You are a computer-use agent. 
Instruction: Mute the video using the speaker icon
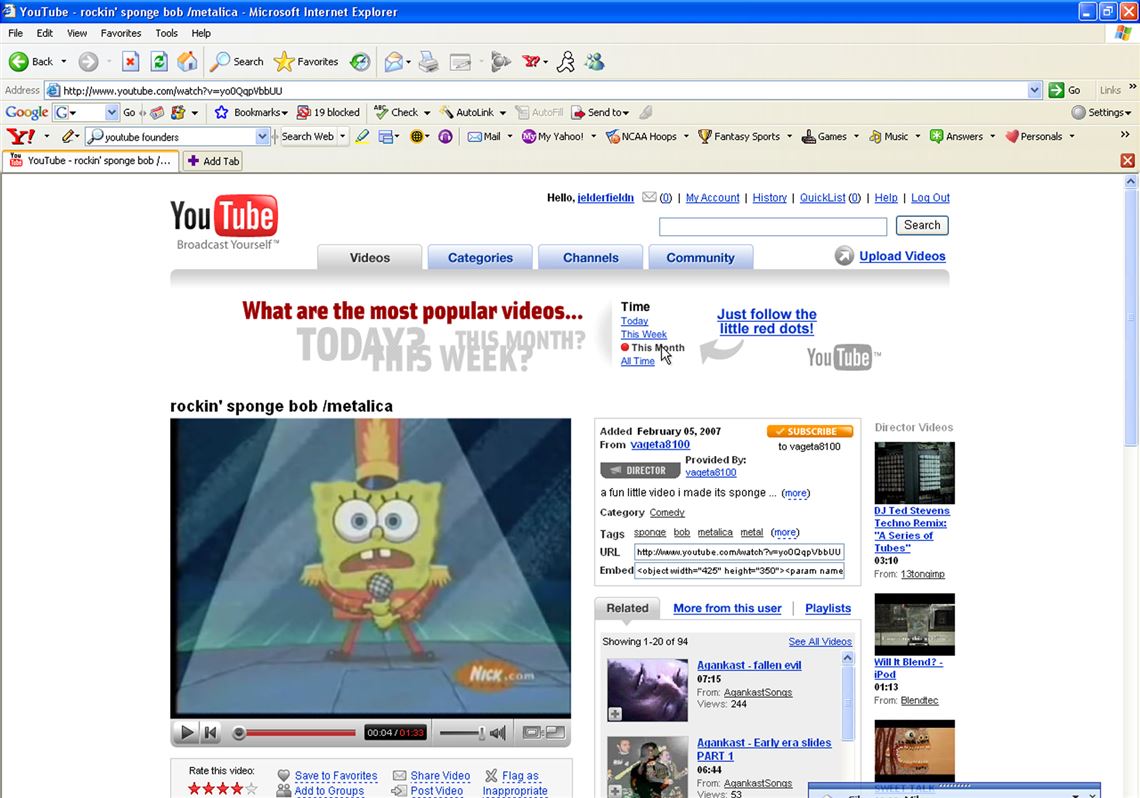click(x=498, y=733)
